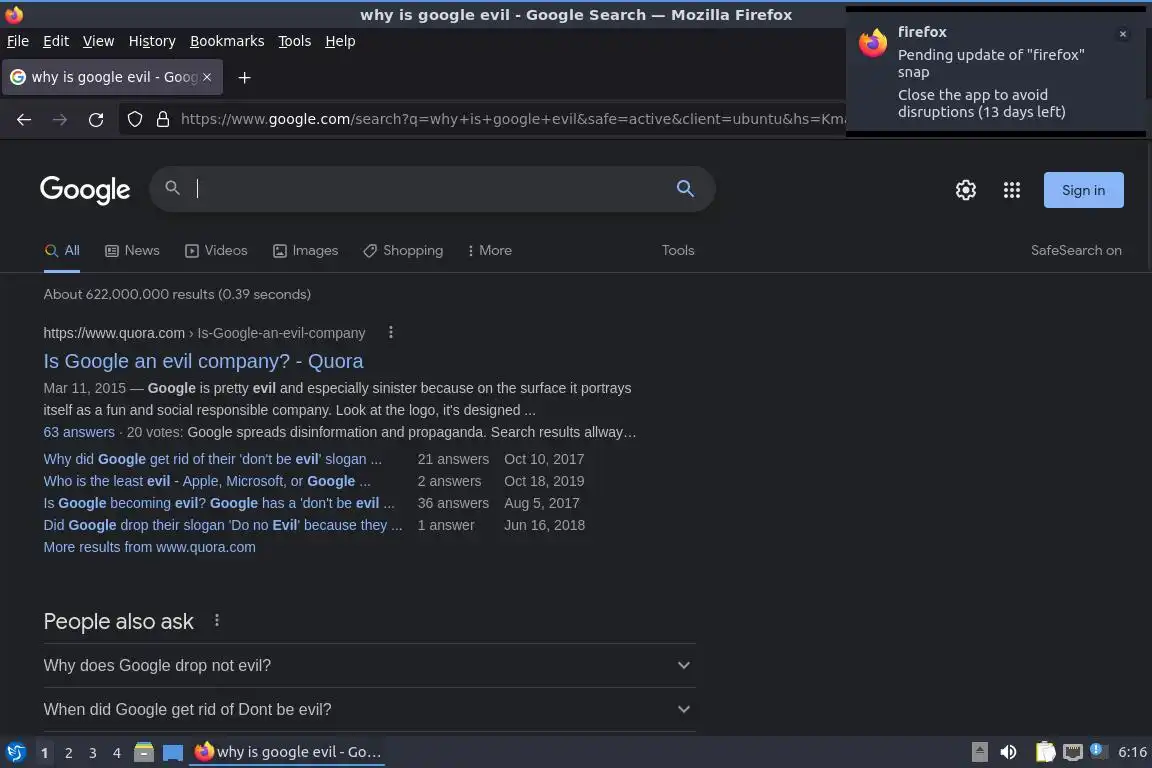Open 'More results from www.quora.com'
The image size is (1152, 768).
(149, 547)
